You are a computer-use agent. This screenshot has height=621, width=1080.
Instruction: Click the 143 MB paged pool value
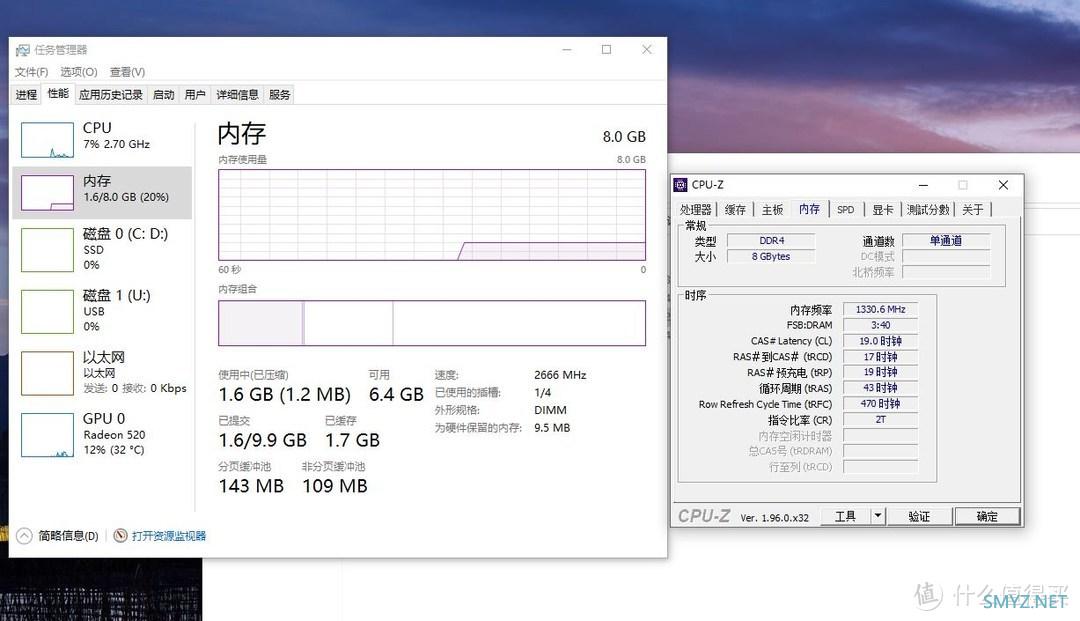coord(251,486)
